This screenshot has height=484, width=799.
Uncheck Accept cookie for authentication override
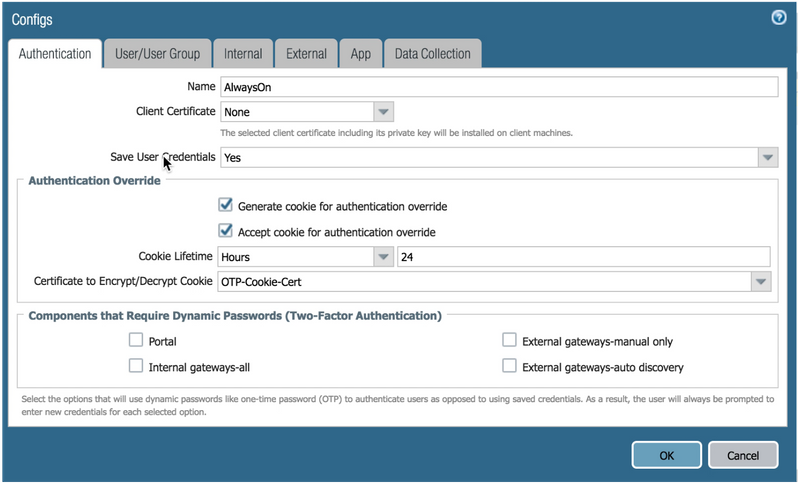coord(225,231)
